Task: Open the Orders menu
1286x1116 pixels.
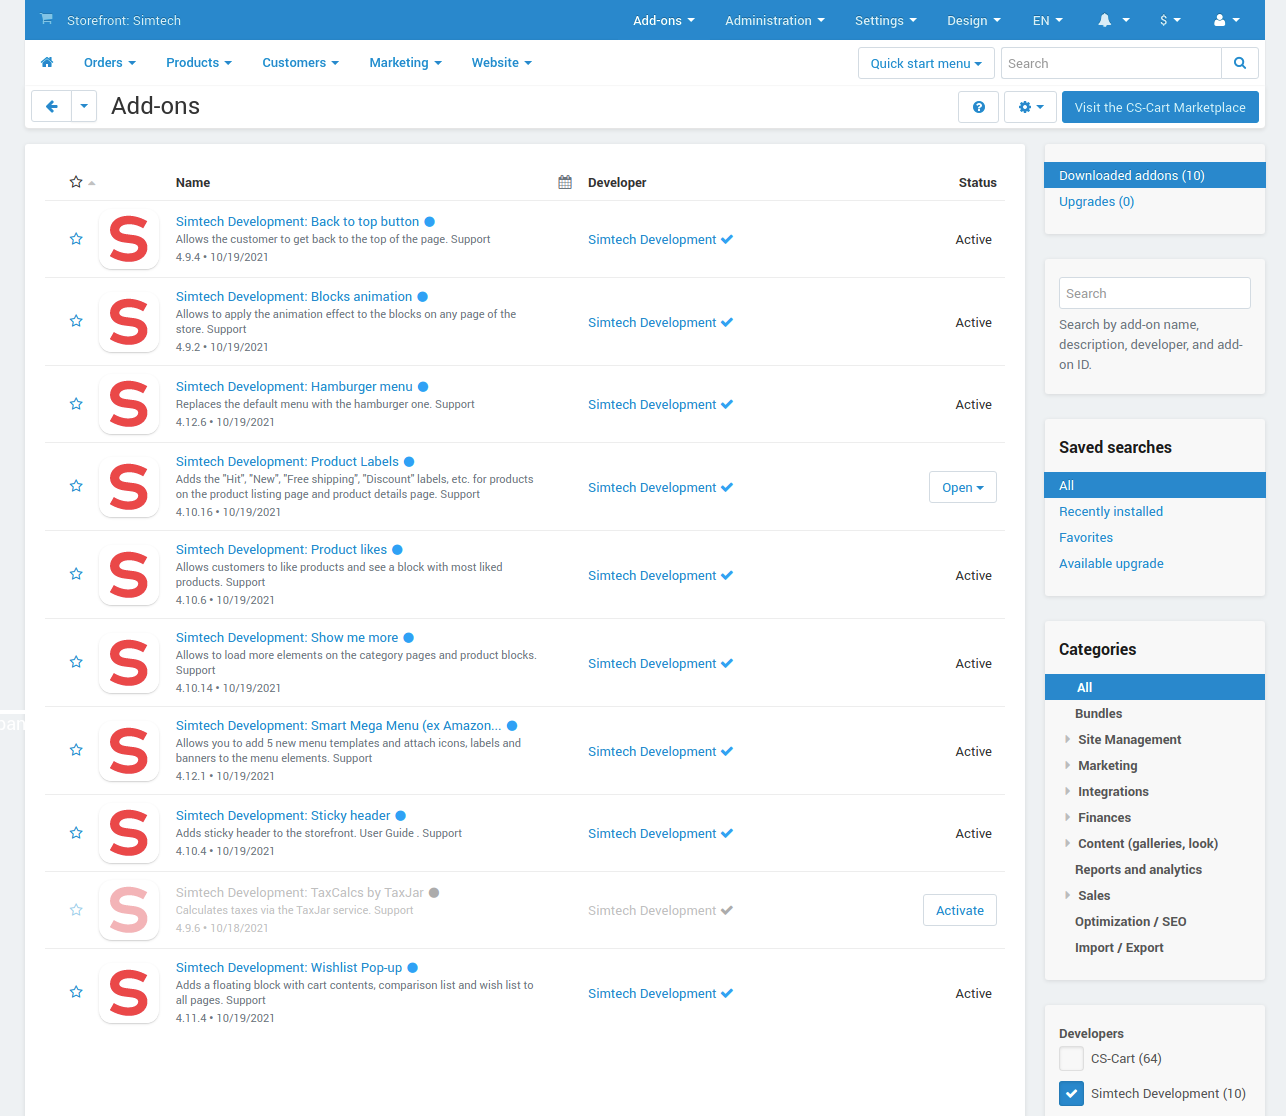Action: pyautogui.click(x=110, y=62)
